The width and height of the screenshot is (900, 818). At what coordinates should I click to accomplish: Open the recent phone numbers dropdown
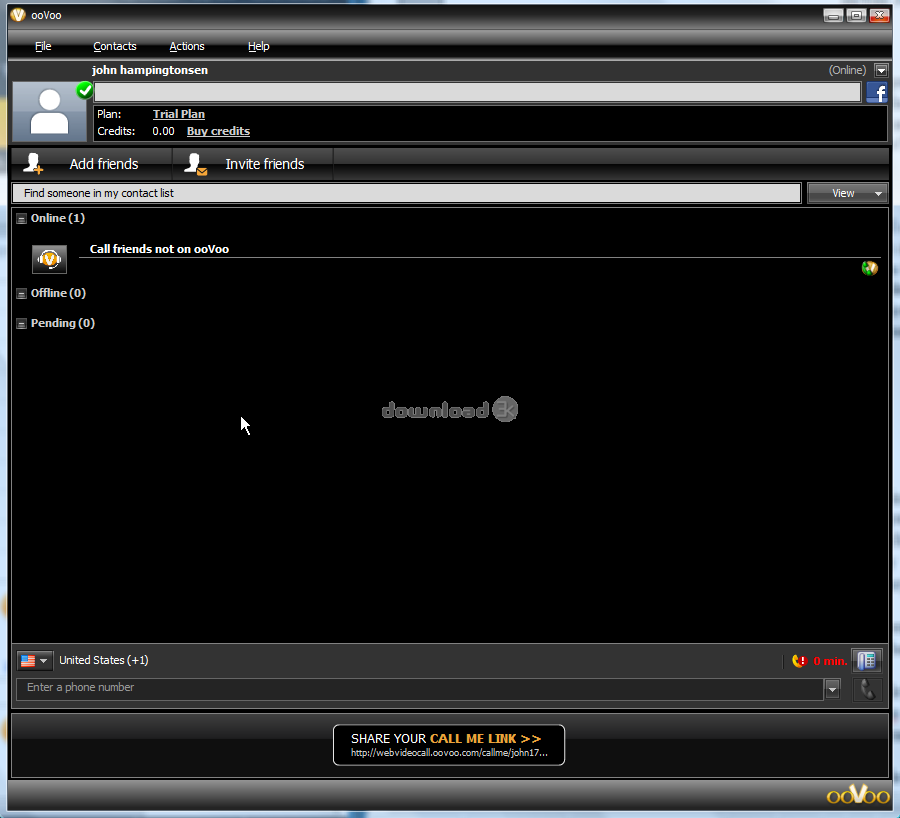[832, 689]
